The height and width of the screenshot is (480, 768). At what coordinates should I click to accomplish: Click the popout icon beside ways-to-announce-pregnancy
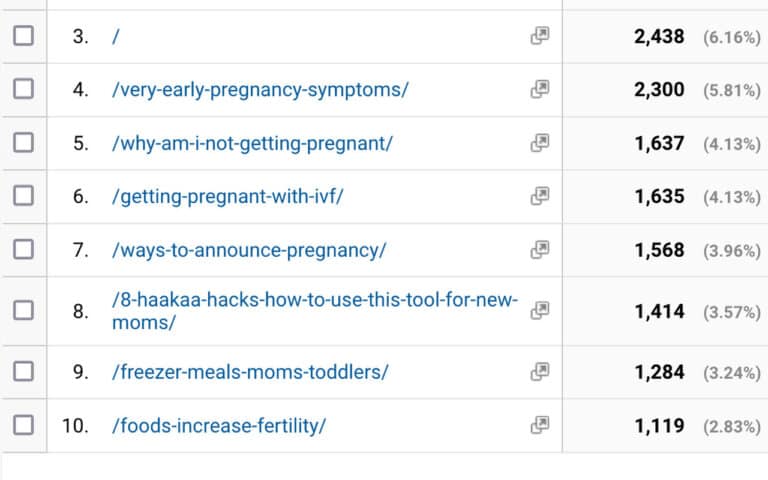click(540, 250)
